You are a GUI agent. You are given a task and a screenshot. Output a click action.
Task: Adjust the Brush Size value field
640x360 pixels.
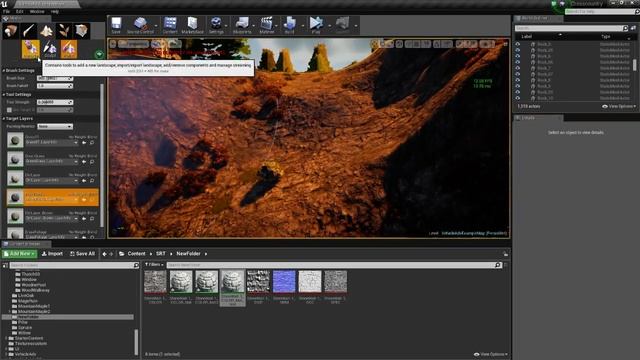pos(55,78)
